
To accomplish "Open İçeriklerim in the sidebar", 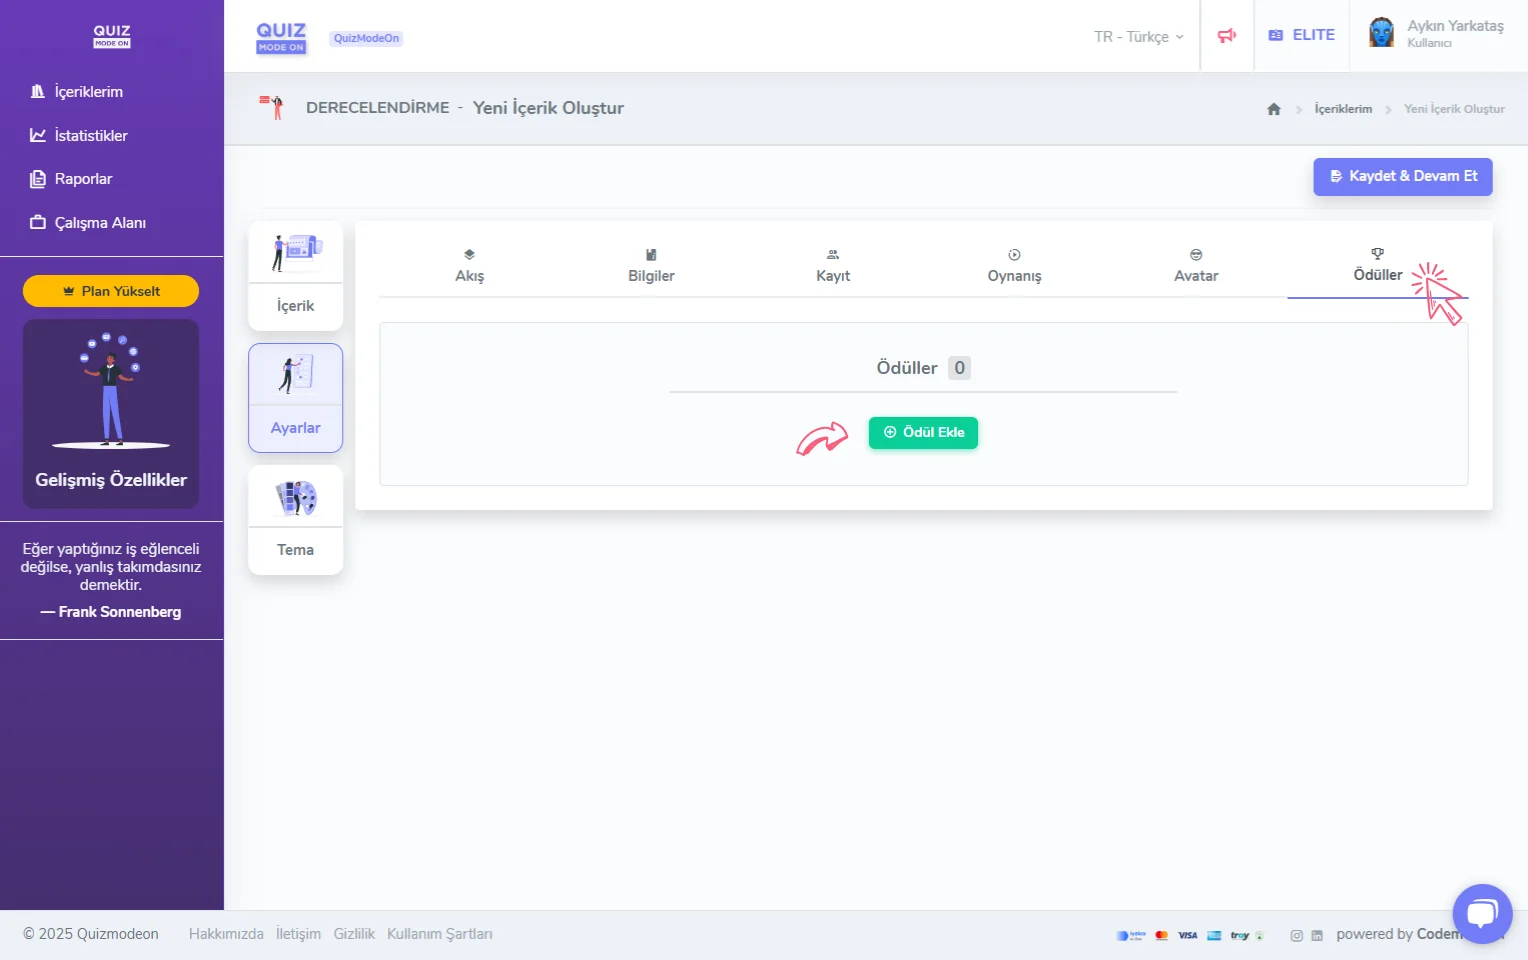I will tap(88, 92).
